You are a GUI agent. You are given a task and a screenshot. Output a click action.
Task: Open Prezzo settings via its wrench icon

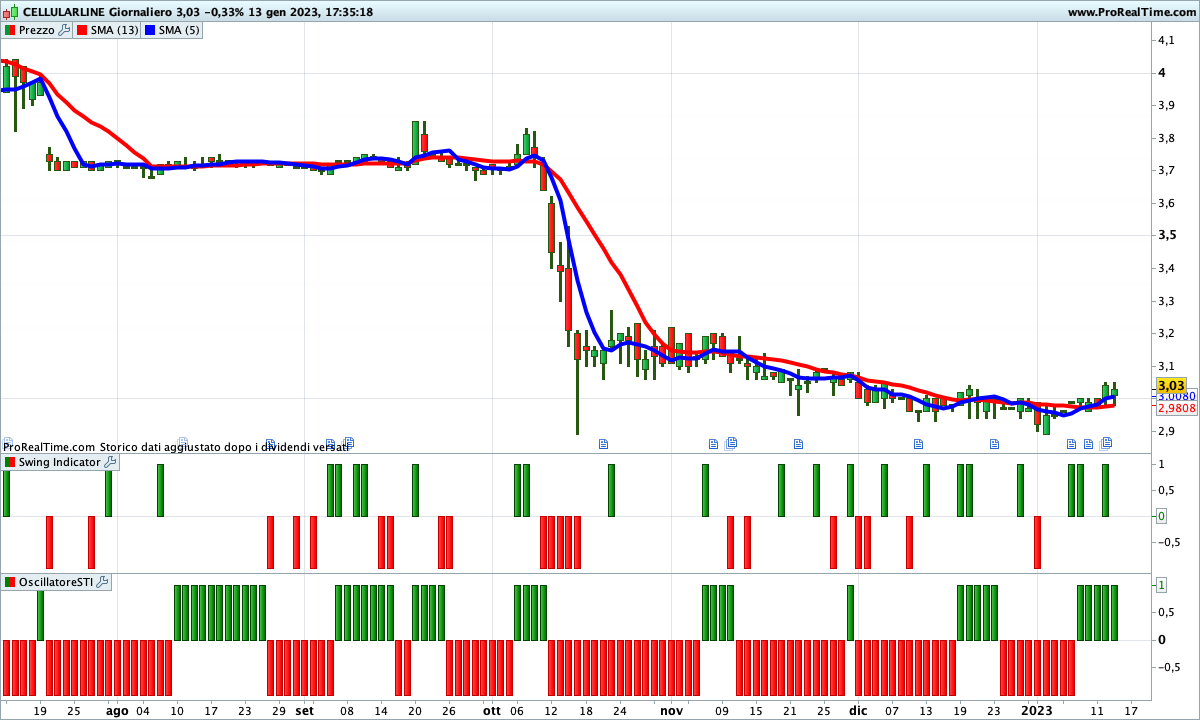[64, 30]
